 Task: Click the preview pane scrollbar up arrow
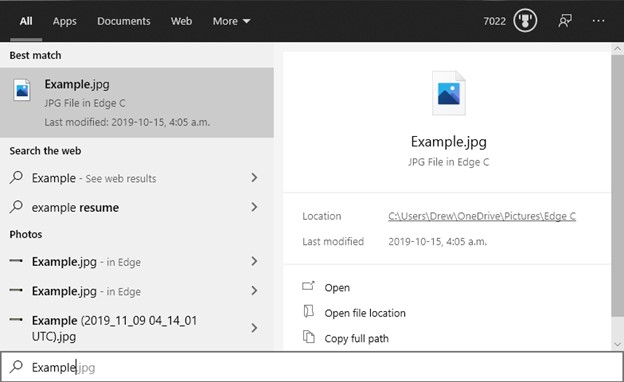(617, 49)
